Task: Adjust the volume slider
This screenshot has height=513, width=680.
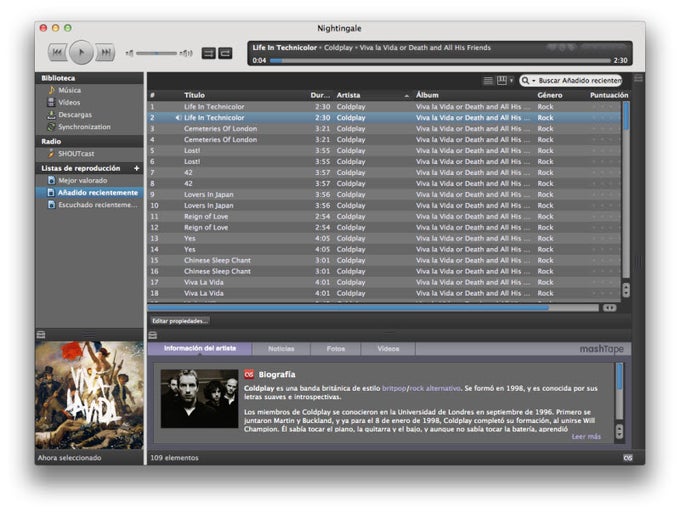Action: (157, 53)
